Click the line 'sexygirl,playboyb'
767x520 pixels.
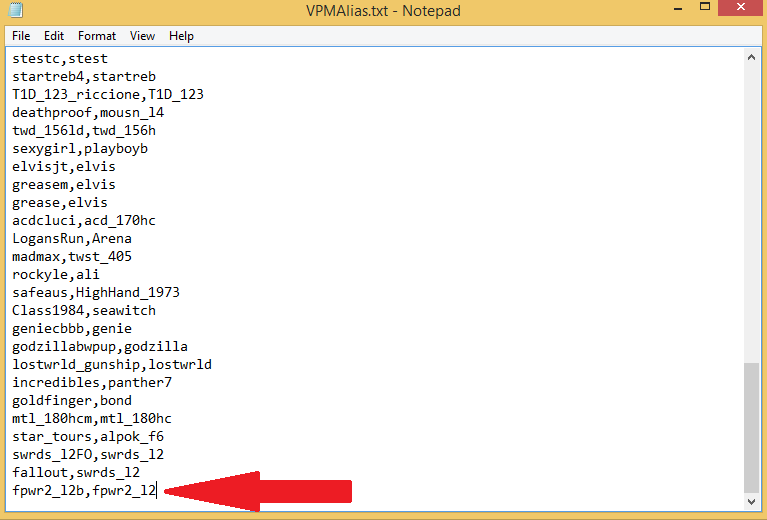coord(80,149)
